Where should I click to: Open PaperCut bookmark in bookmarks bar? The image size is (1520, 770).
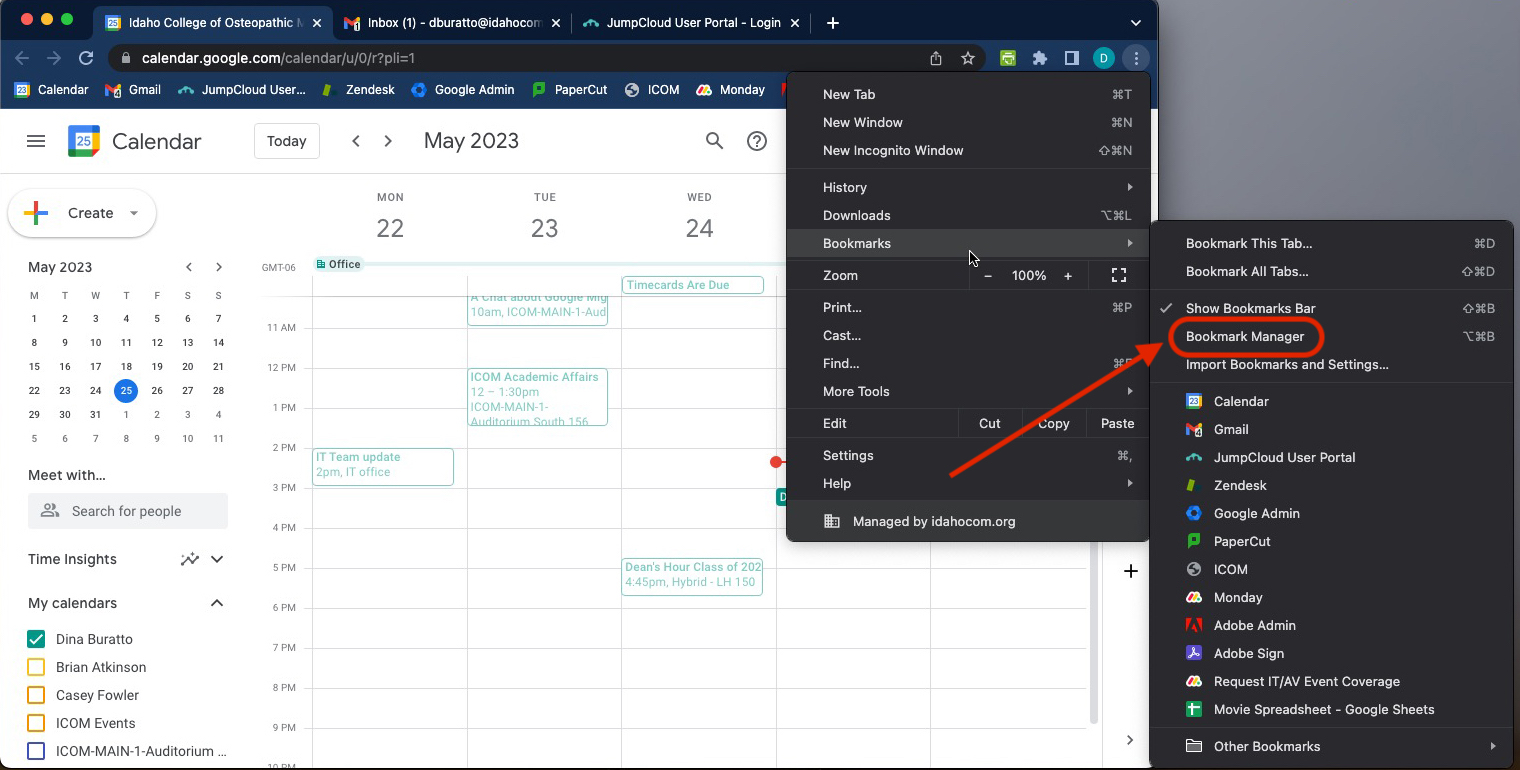click(570, 89)
